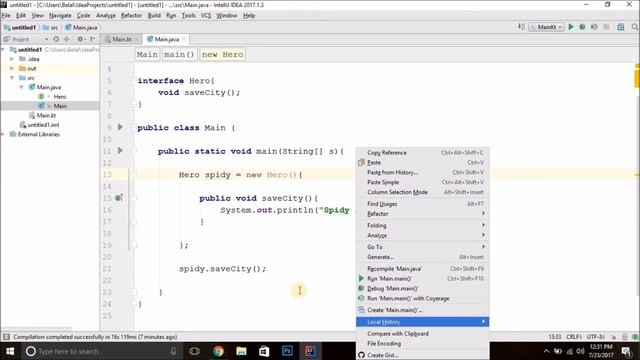Collapse the Main.java node
The image size is (640, 360).
pos(21,87)
